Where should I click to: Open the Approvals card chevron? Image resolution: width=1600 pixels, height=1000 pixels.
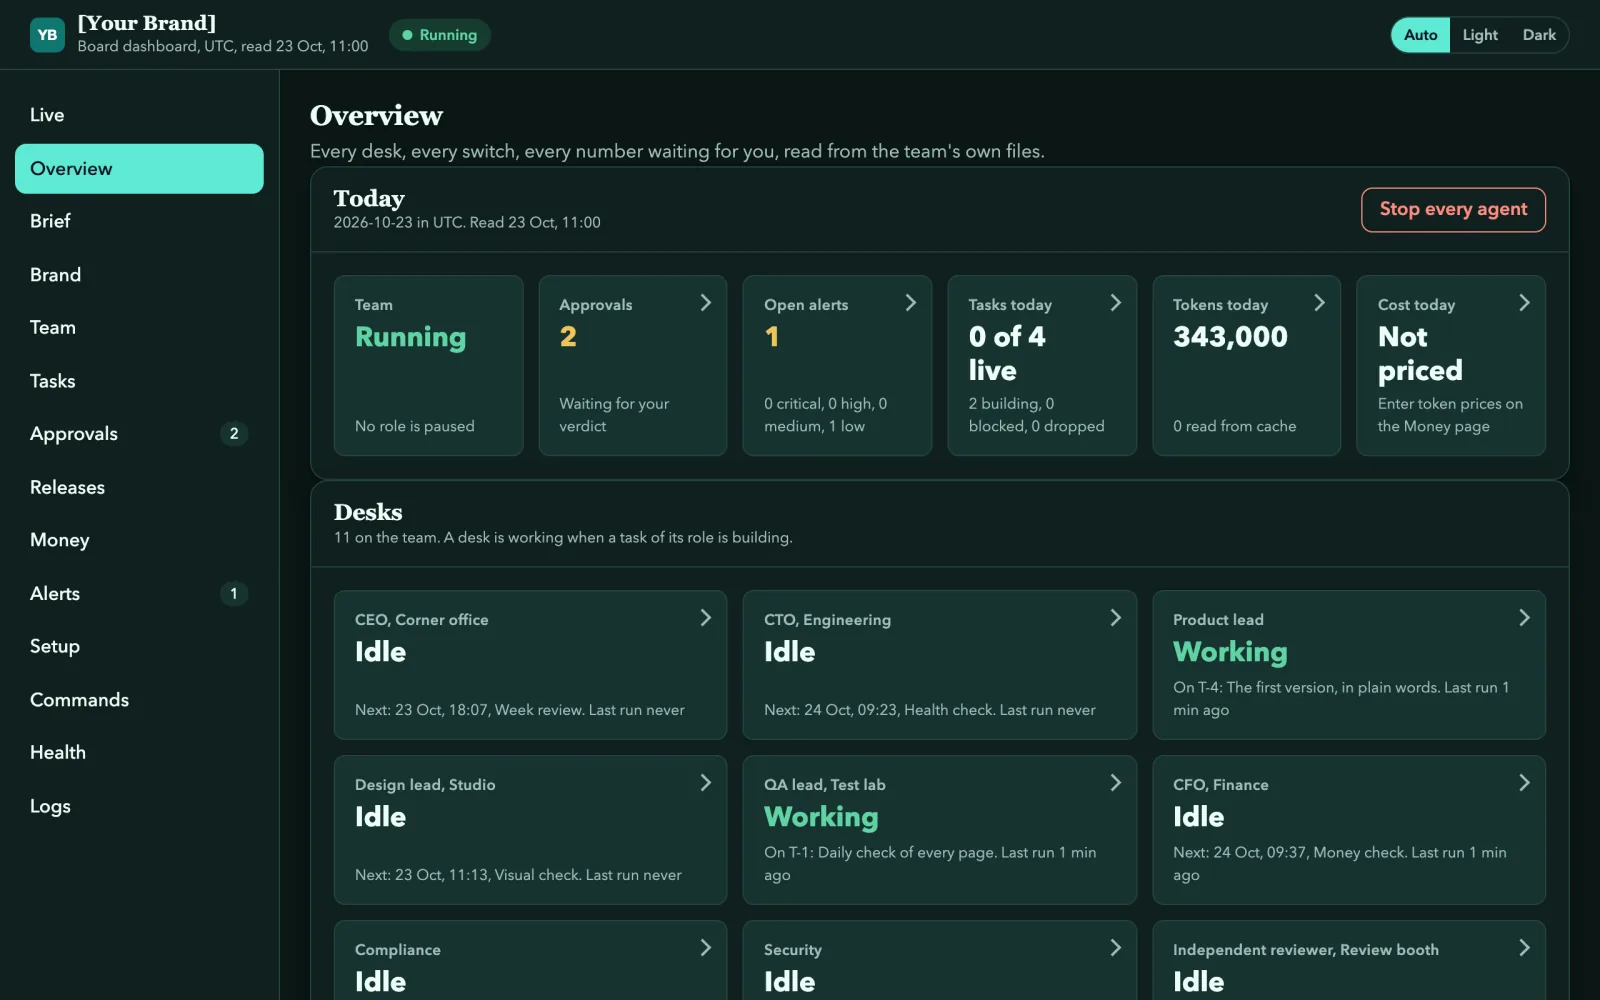click(x=705, y=303)
